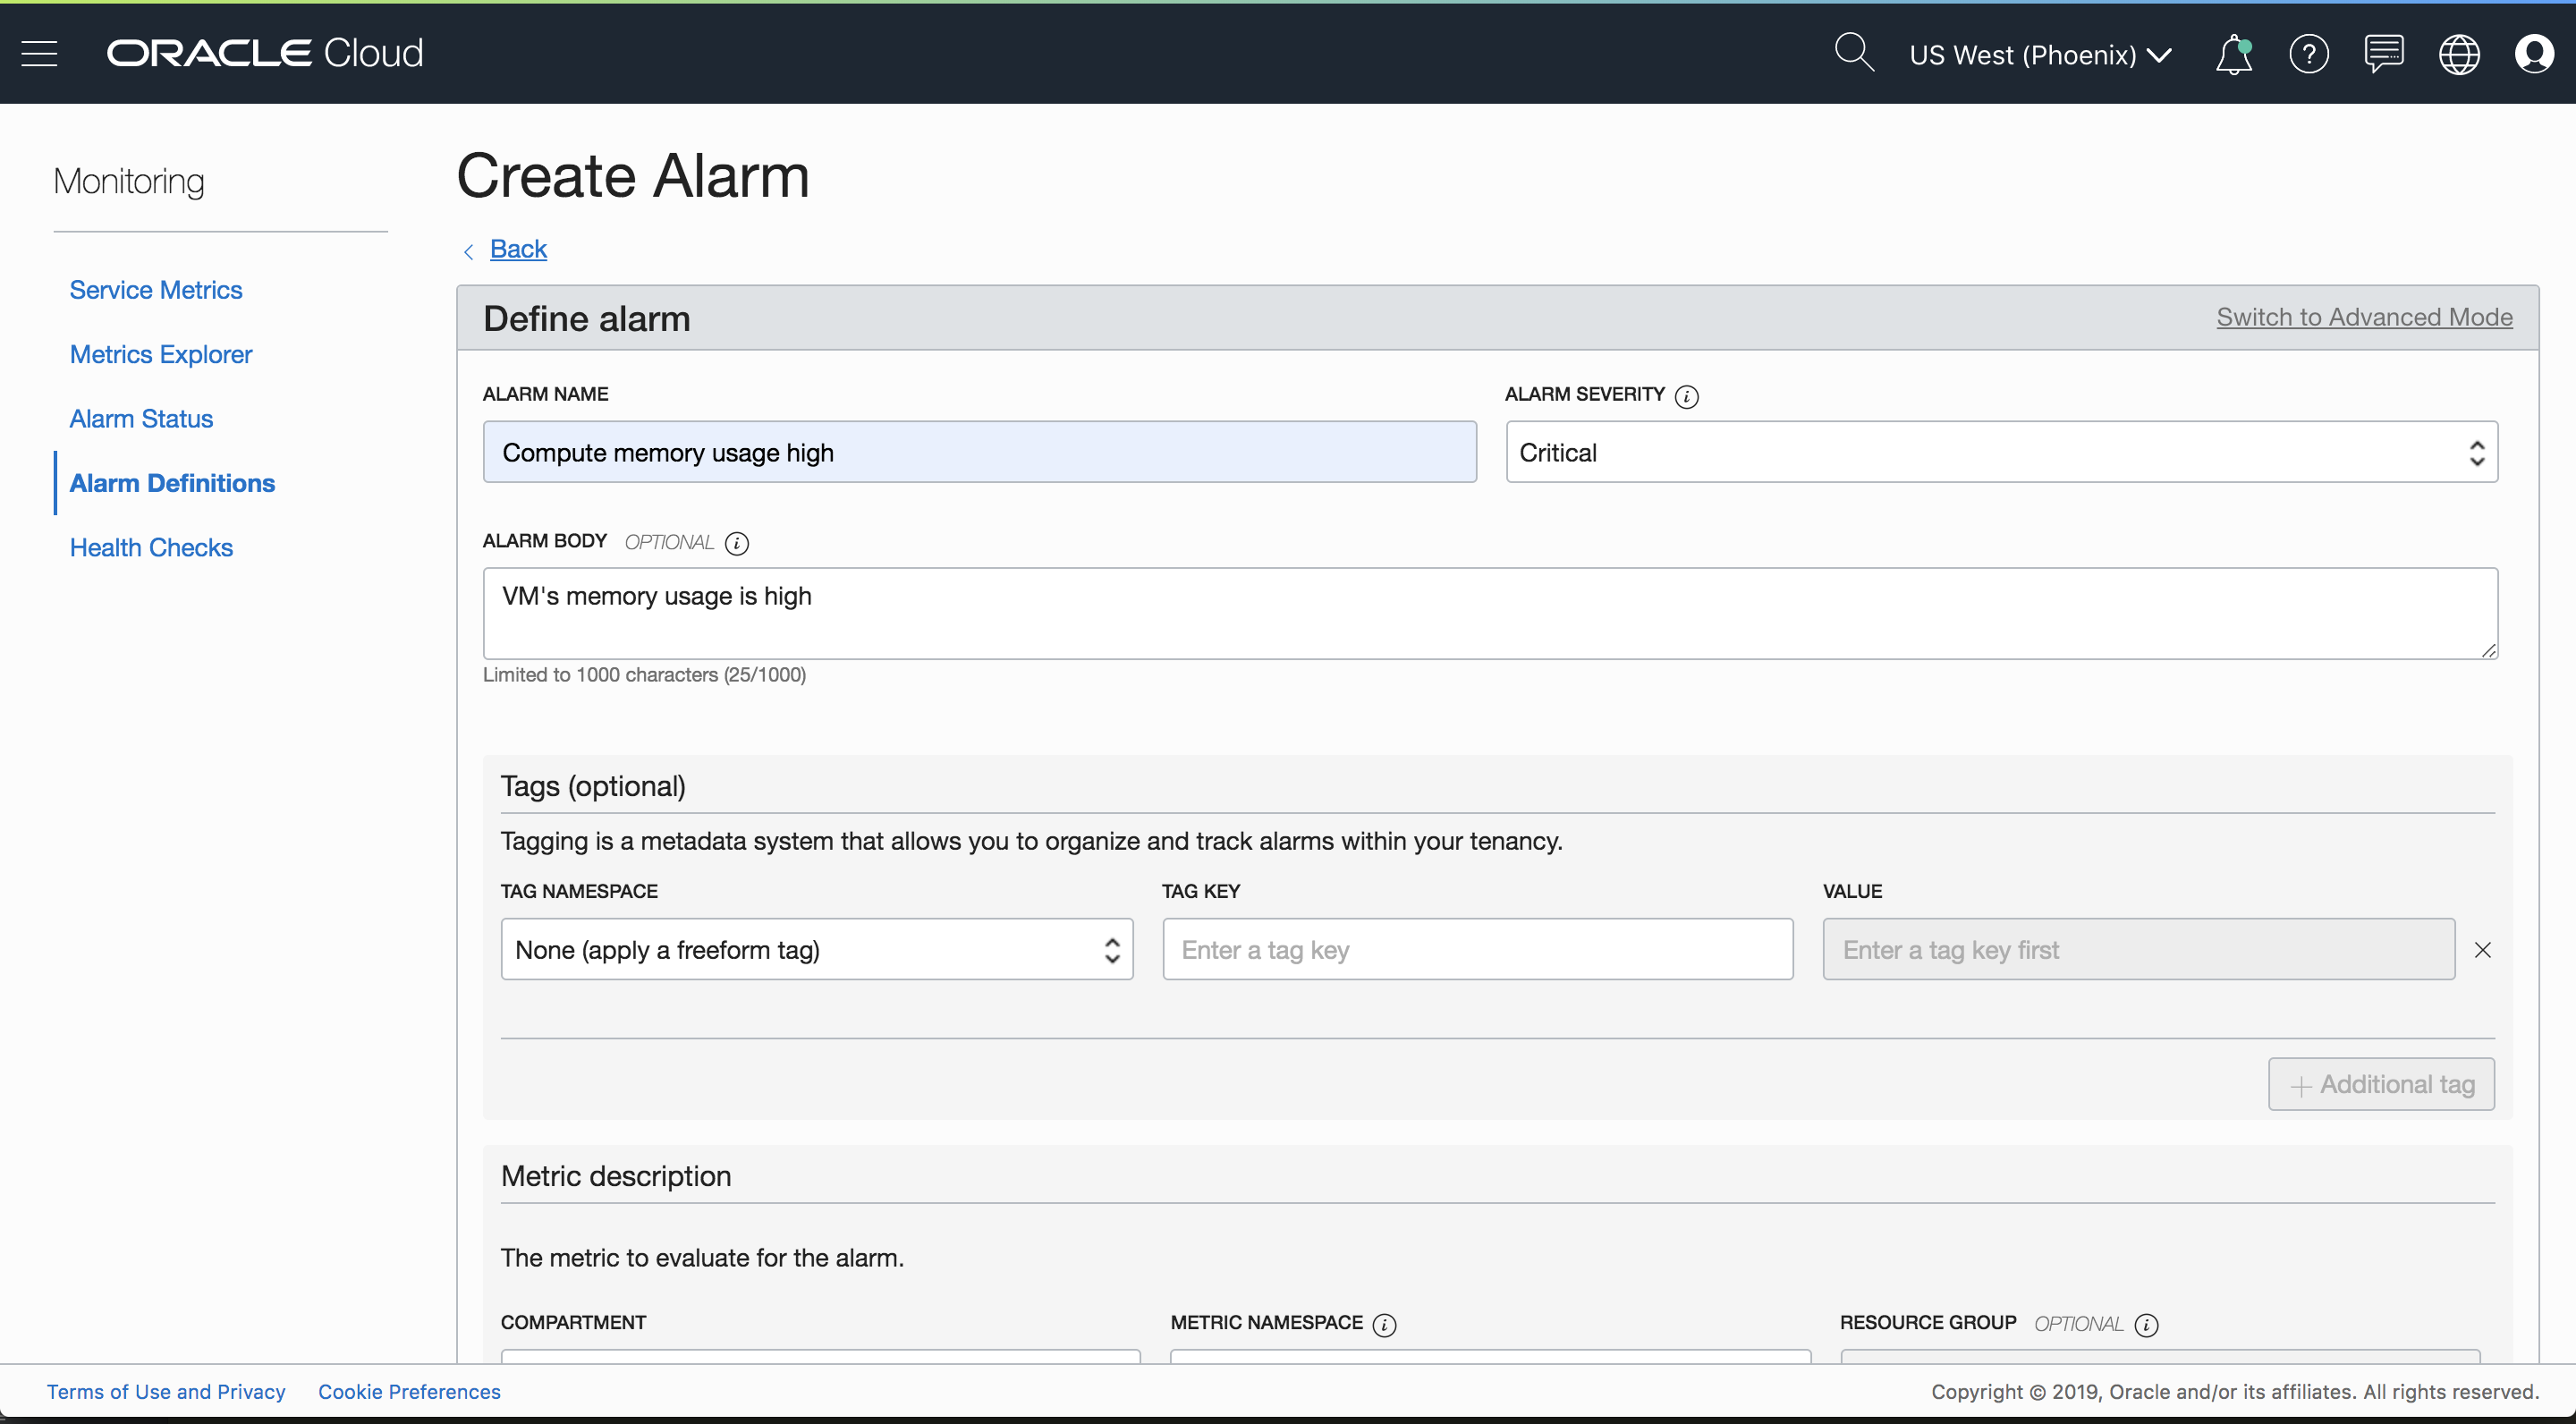The image size is (2576, 1424).
Task: Expand the Tag Namespace dropdown
Action: click(816, 950)
